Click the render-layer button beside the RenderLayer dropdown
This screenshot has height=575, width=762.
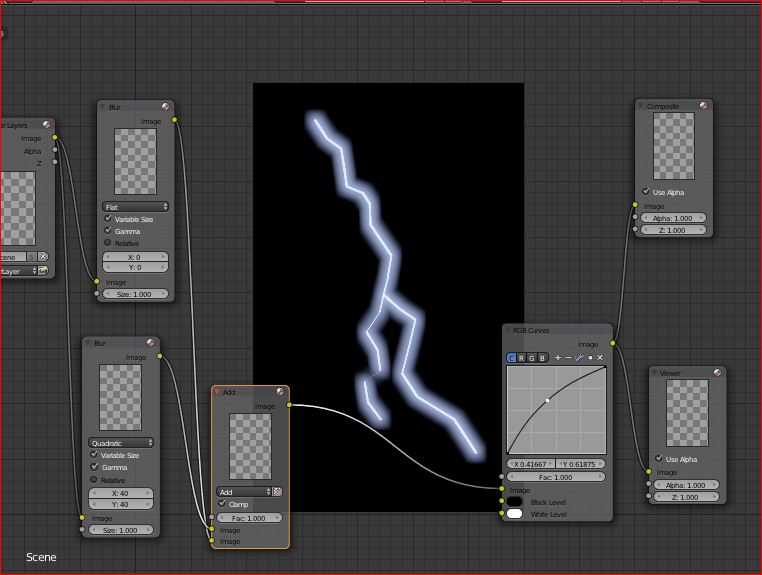tap(43, 270)
